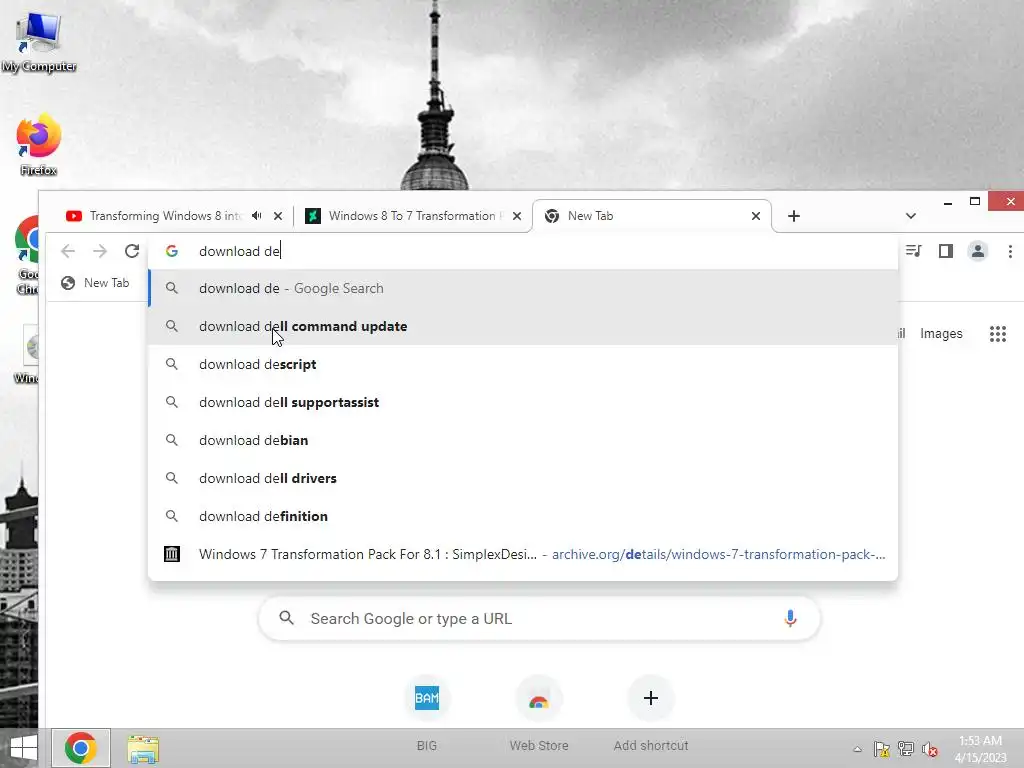1024x768 pixels.
Task: Choose 'download dell supportassist' suggestion
Action: (523, 402)
